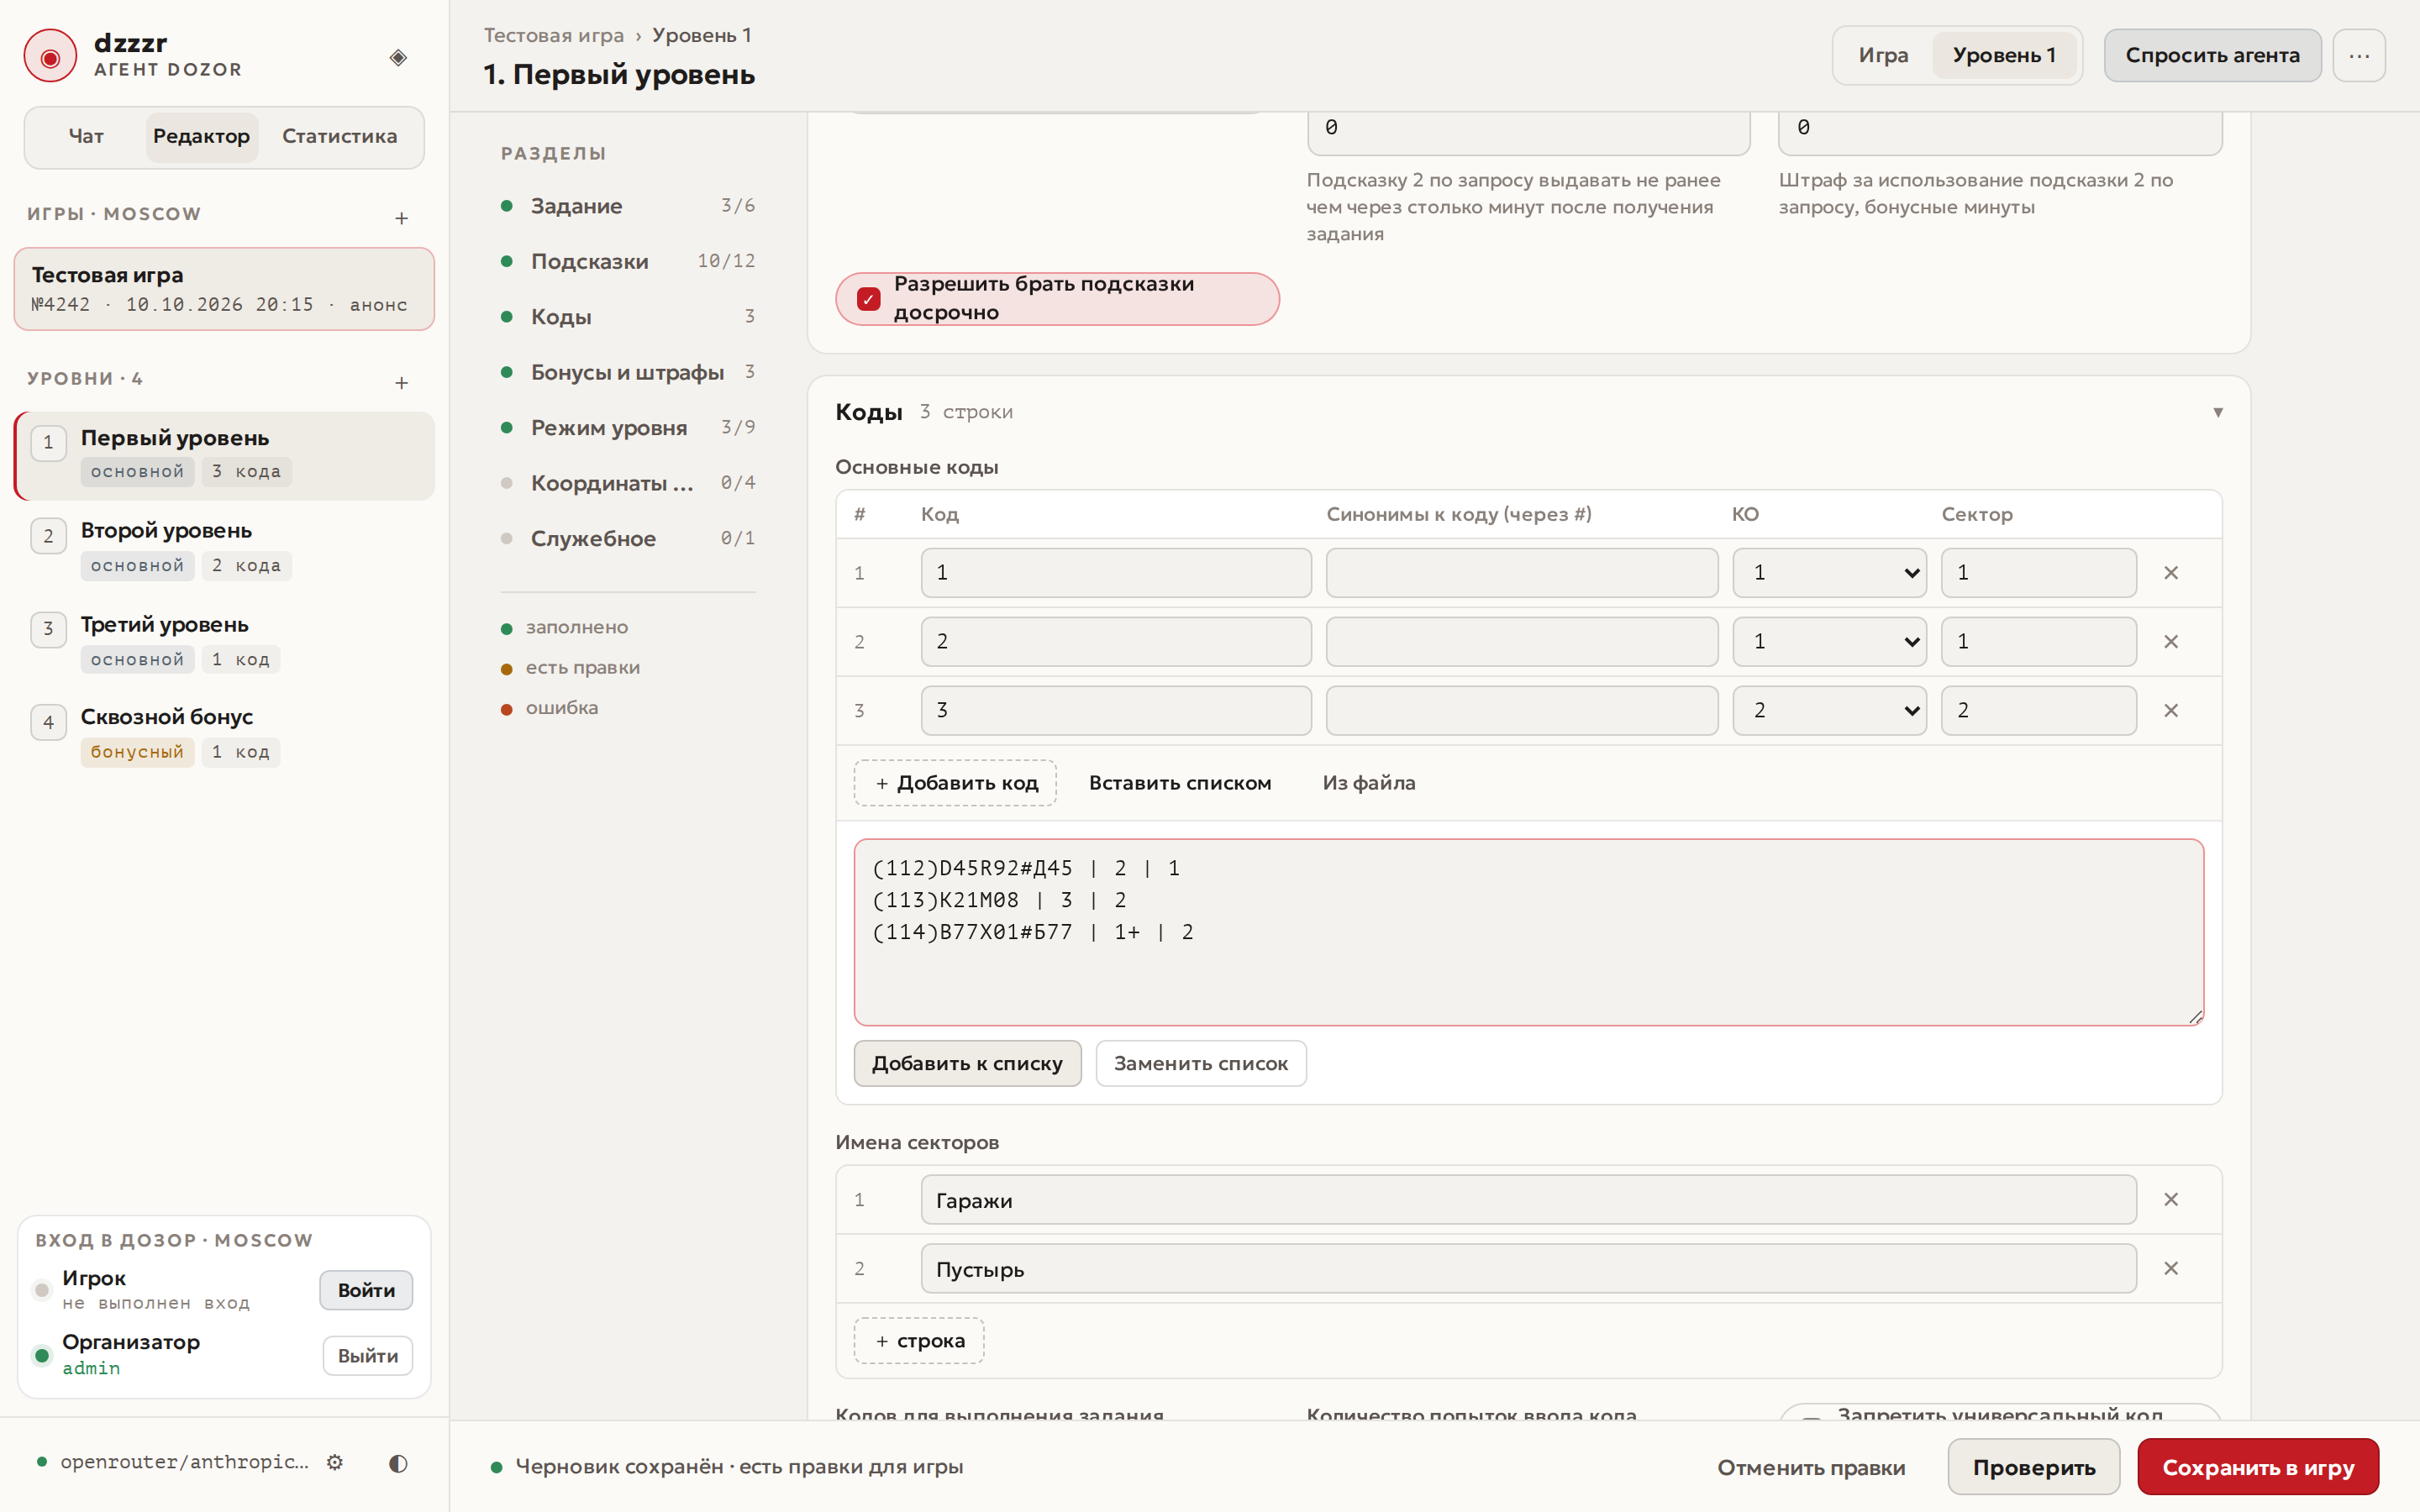2420x1512 pixels.
Task: Click Спросить агента button
Action: click(2212, 56)
